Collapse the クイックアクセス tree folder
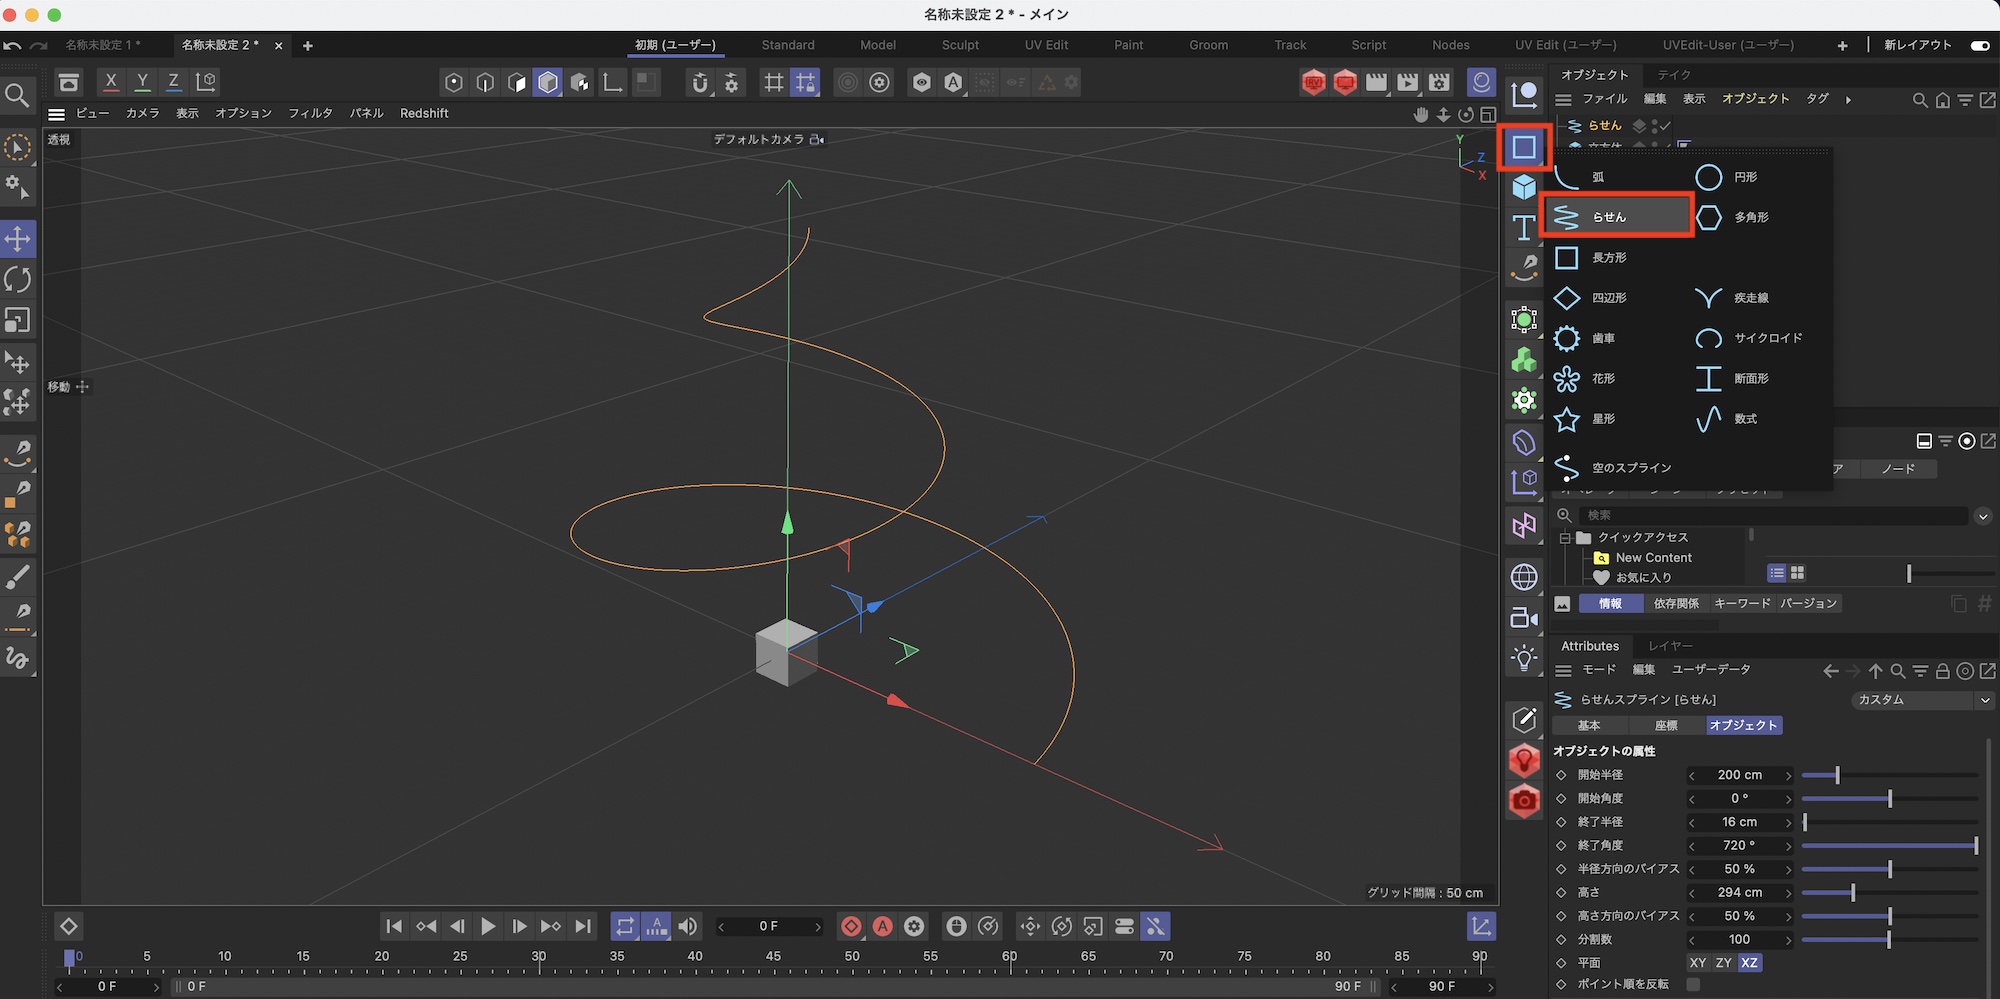The image size is (2000, 999). click(1565, 538)
